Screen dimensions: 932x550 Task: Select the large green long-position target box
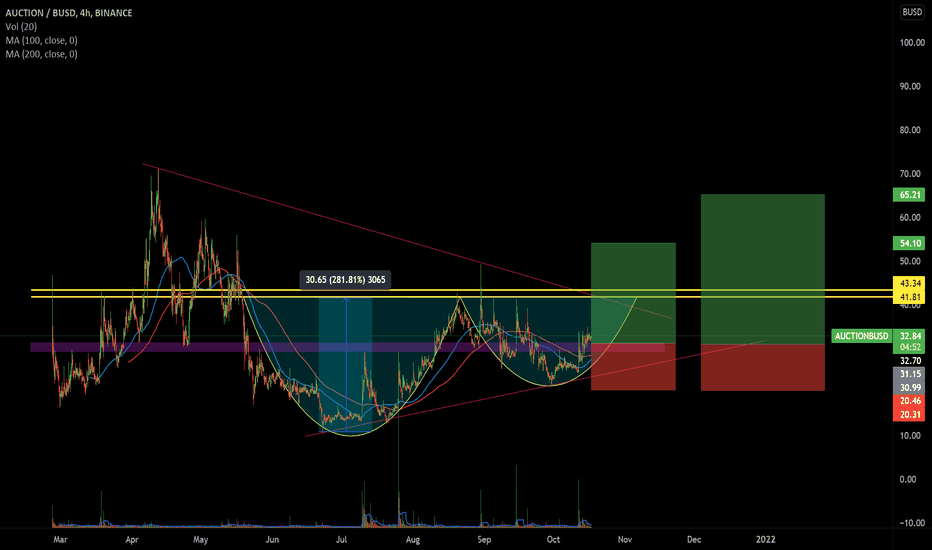[763, 269]
